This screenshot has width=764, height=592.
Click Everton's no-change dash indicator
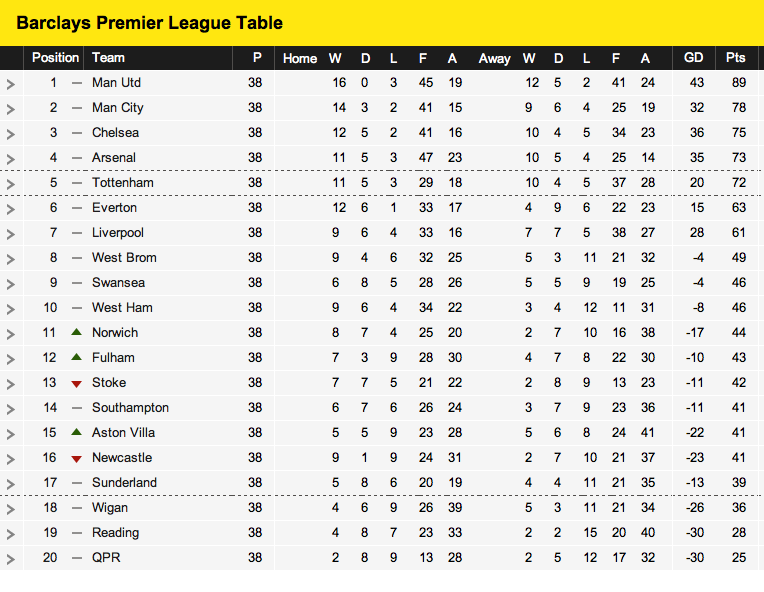[76, 208]
